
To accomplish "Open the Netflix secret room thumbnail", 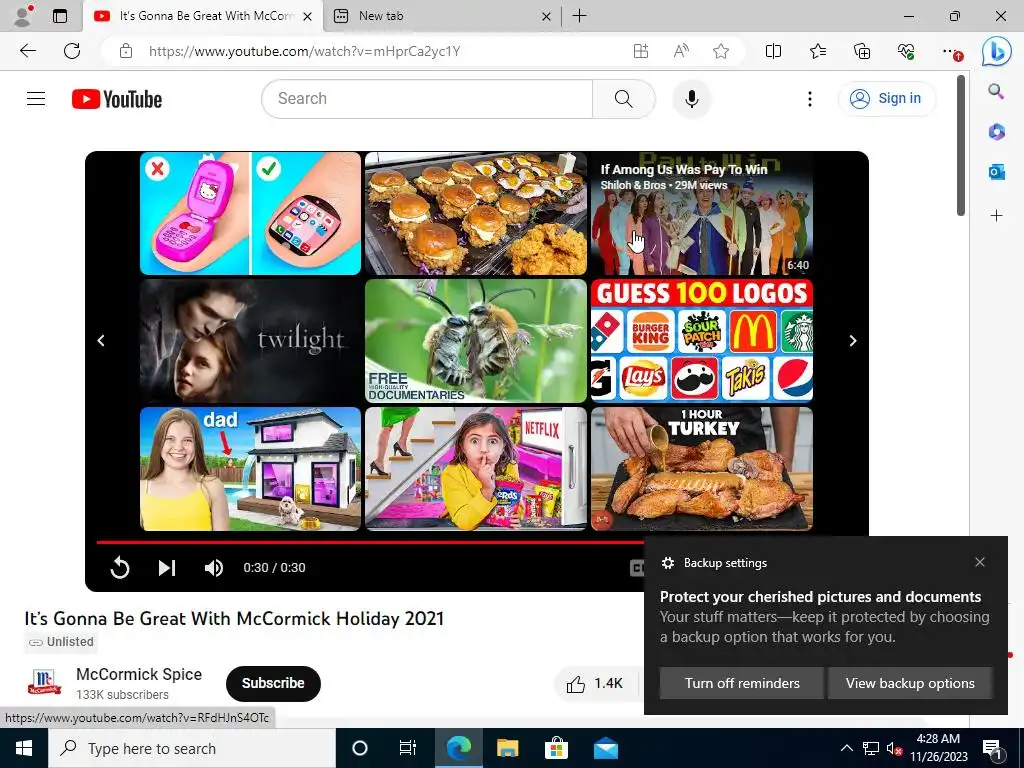I will tap(475, 468).
